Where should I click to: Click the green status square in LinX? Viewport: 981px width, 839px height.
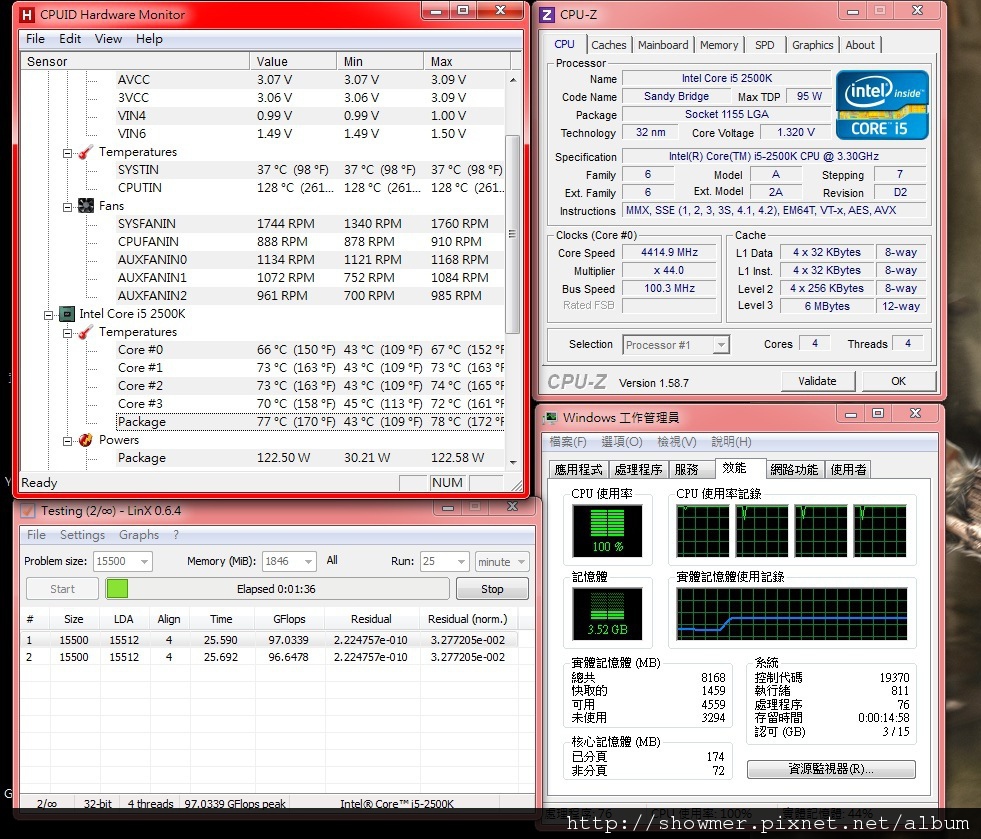118,589
